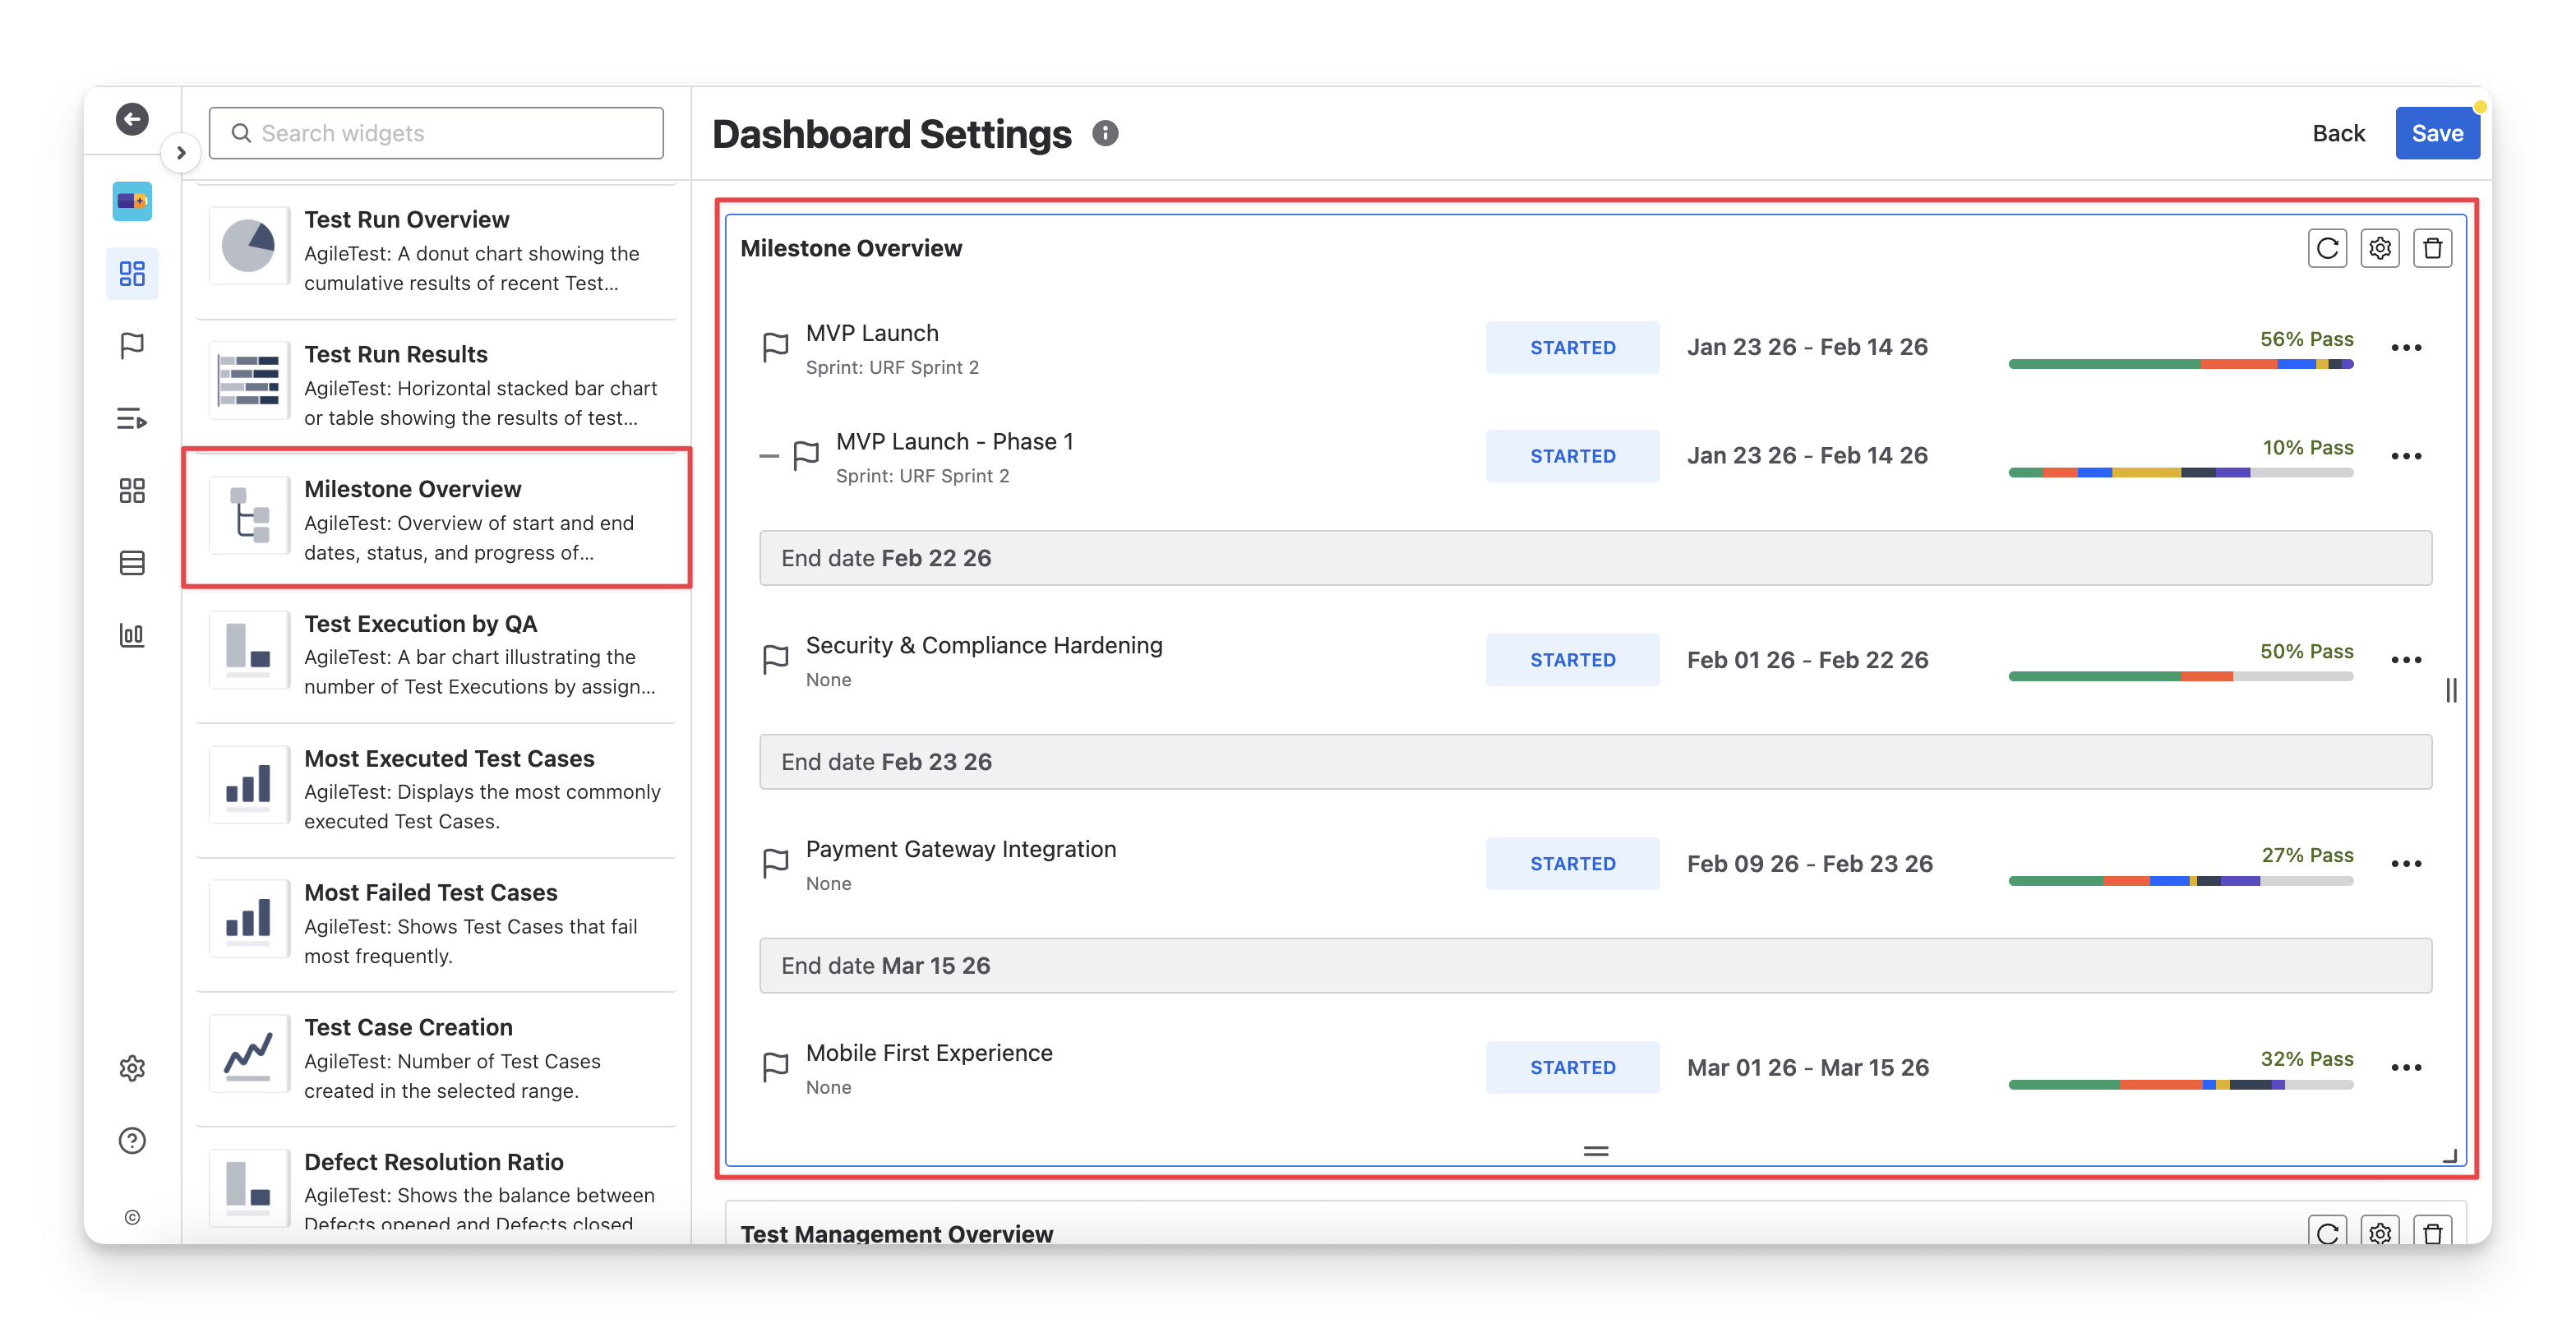2576x1328 pixels.
Task: Expand the collapsed sidebar with chevron
Action: [x=181, y=153]
